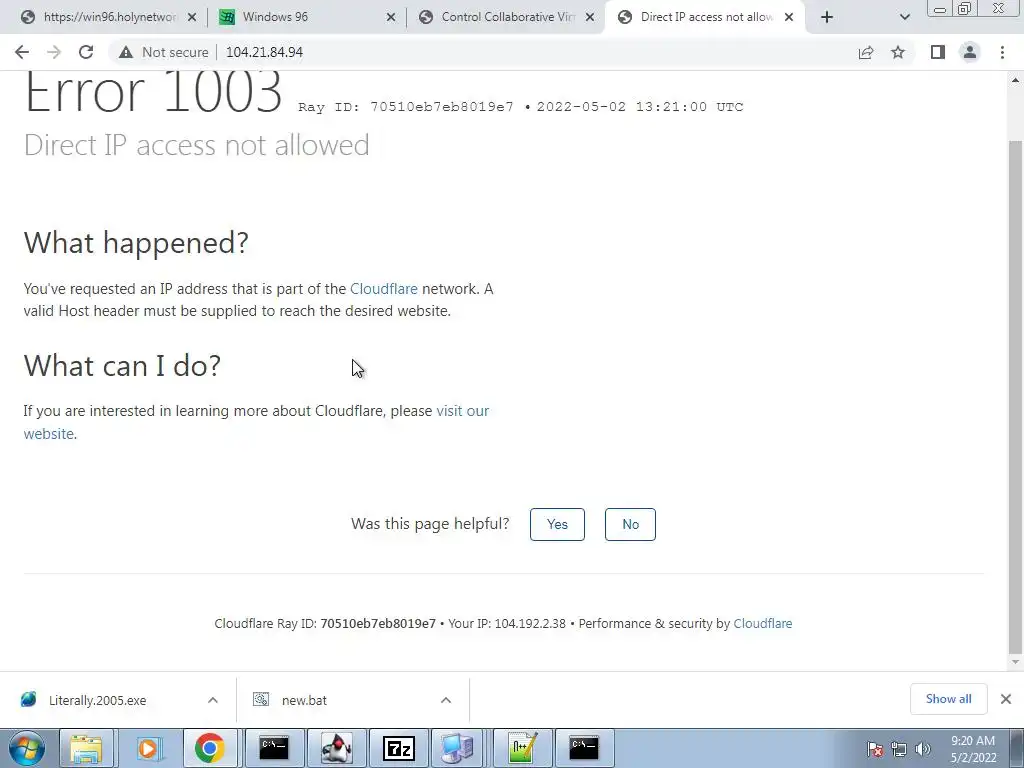Show all downloads
Screen dimensions: 1024x768
(948, 699)
